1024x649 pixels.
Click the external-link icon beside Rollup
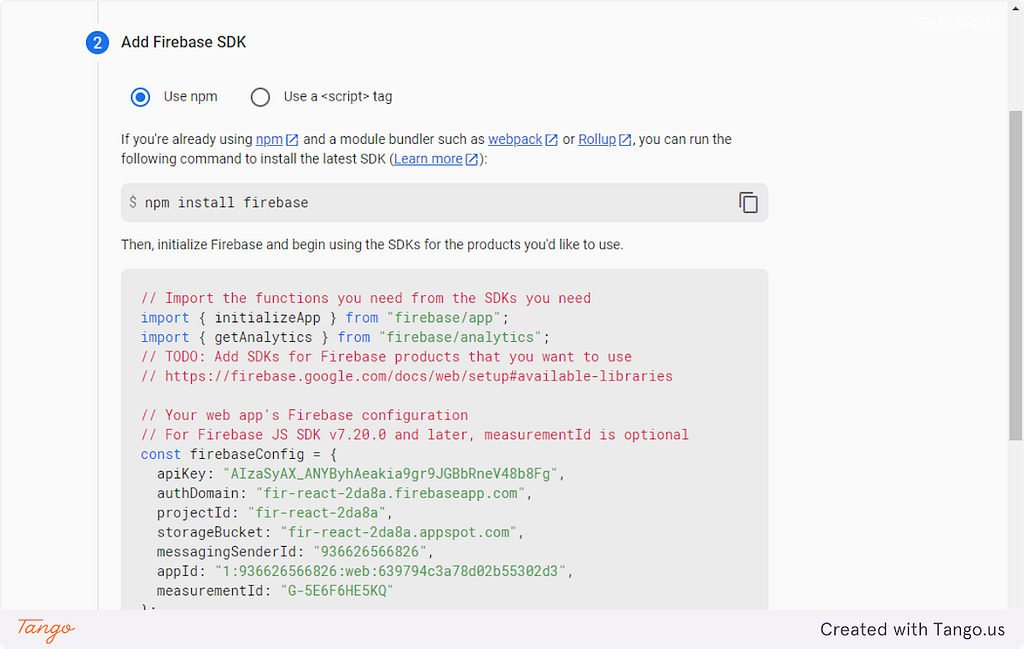tap(625, 140)
